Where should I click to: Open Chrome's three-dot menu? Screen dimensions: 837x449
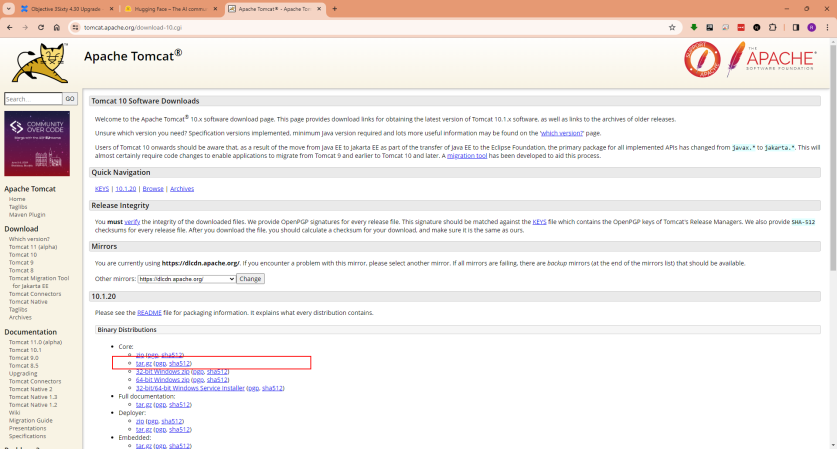(826, 27)
